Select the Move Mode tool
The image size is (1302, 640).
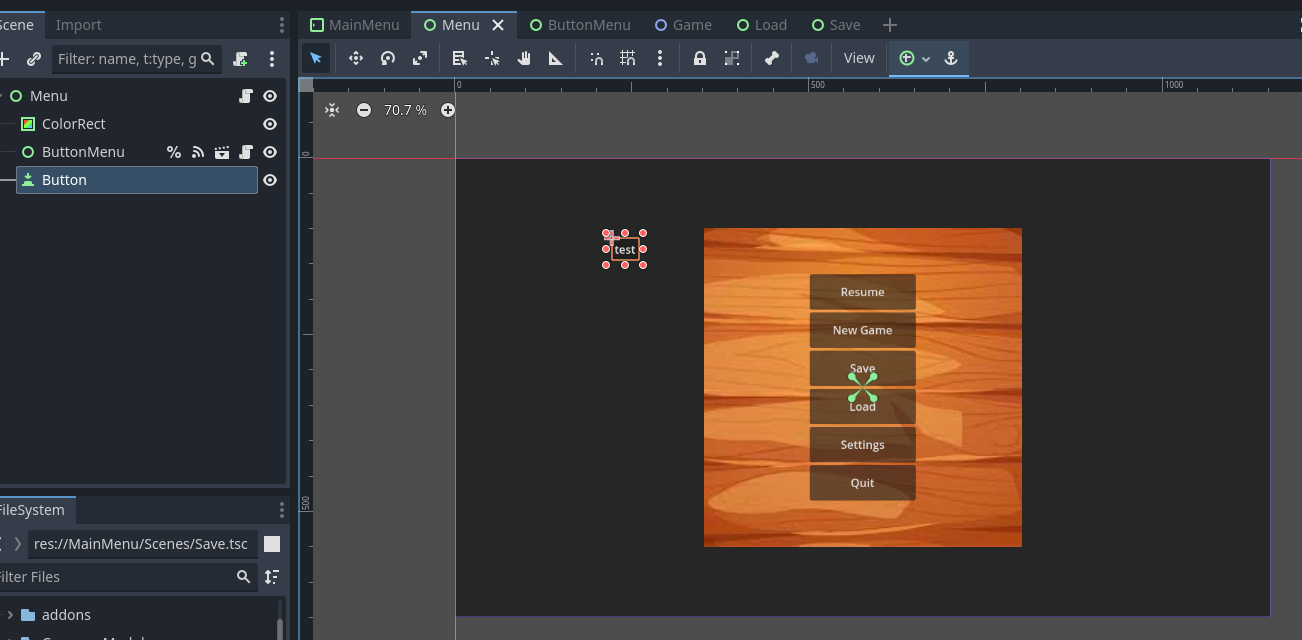click(356, 58)
